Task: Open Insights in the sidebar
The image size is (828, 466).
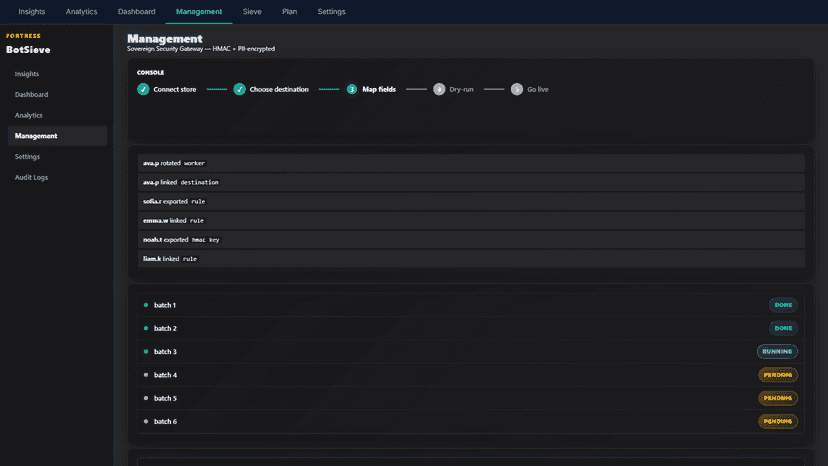Action: (x=57, y=74)
